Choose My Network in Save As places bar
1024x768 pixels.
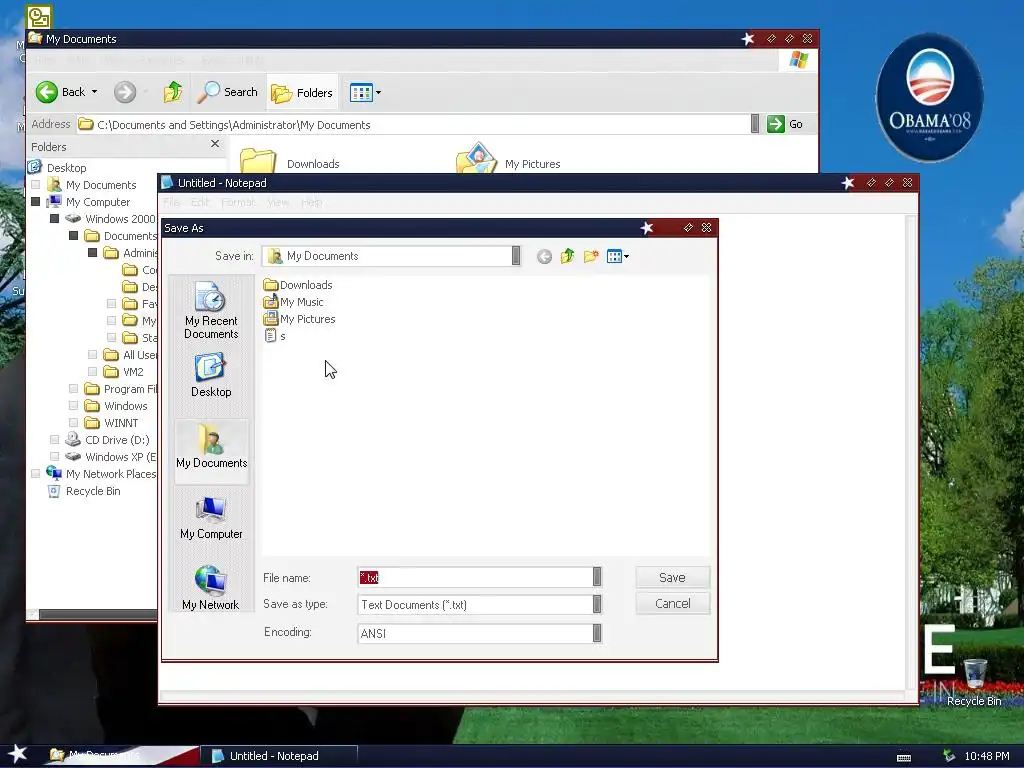[x=210, y=588]
